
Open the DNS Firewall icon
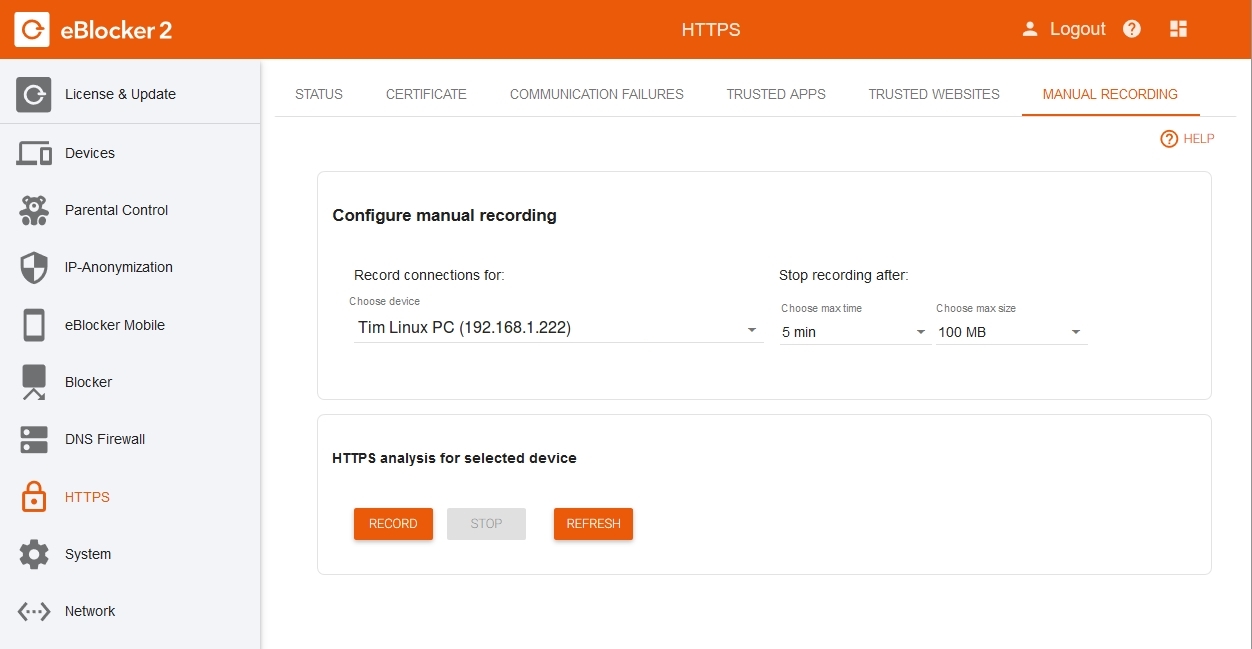[34, 439]
